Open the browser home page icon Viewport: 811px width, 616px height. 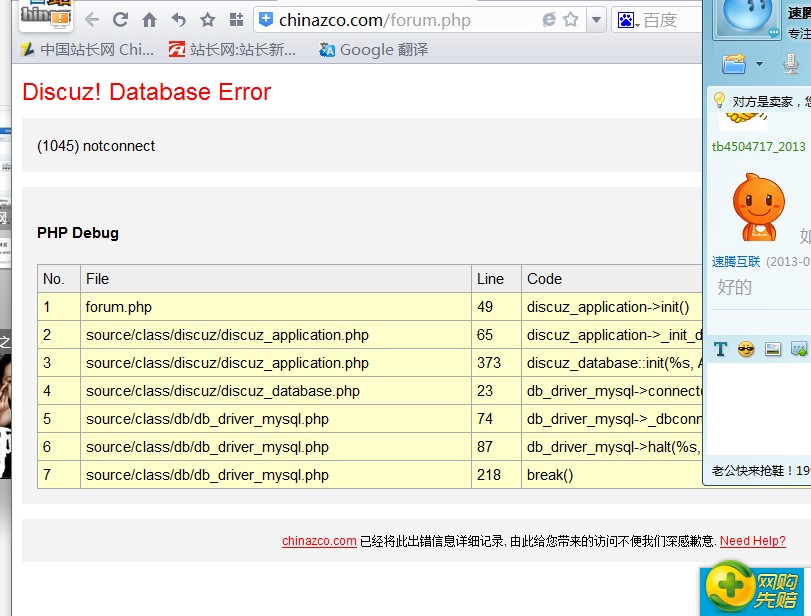[x=149, y=20]
